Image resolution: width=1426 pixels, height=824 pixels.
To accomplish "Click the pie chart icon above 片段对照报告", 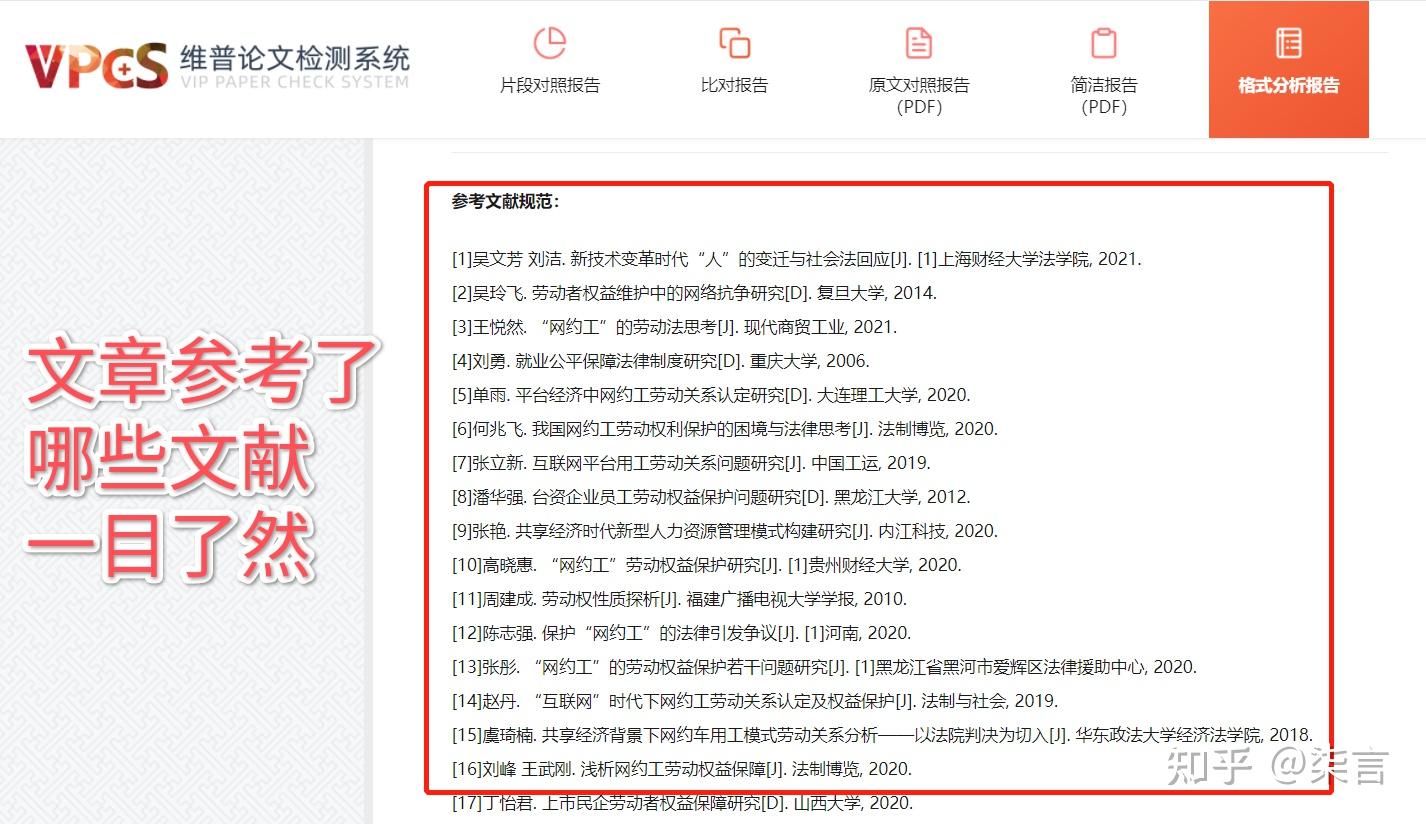I will point(549,44).
